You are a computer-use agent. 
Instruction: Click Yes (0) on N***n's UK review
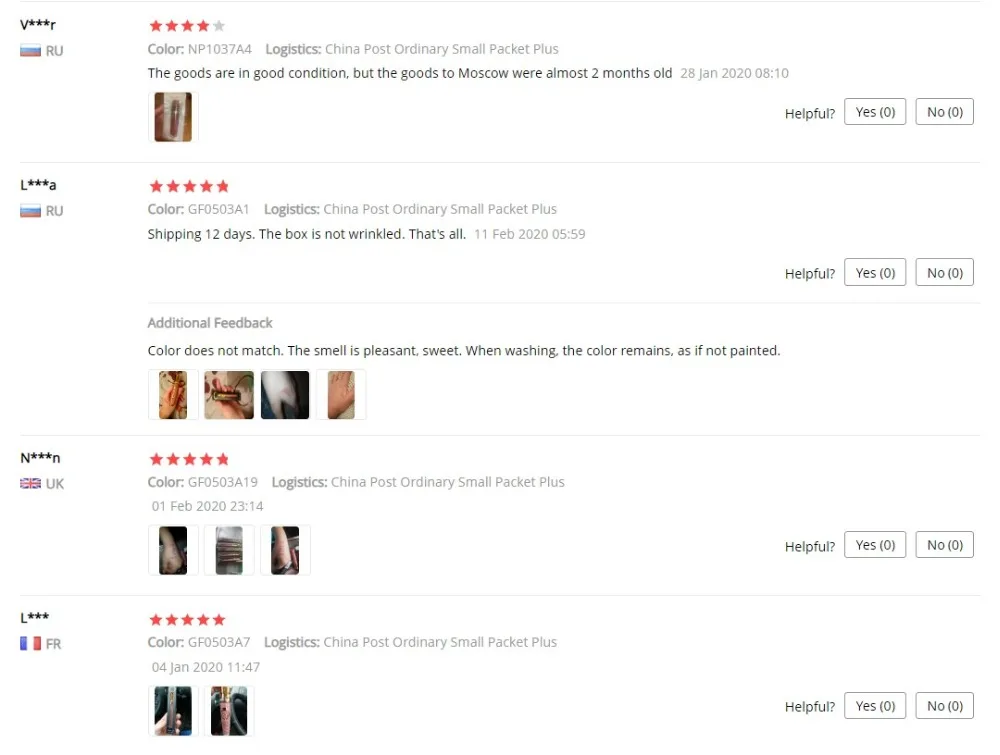click(x=874, y=545)
